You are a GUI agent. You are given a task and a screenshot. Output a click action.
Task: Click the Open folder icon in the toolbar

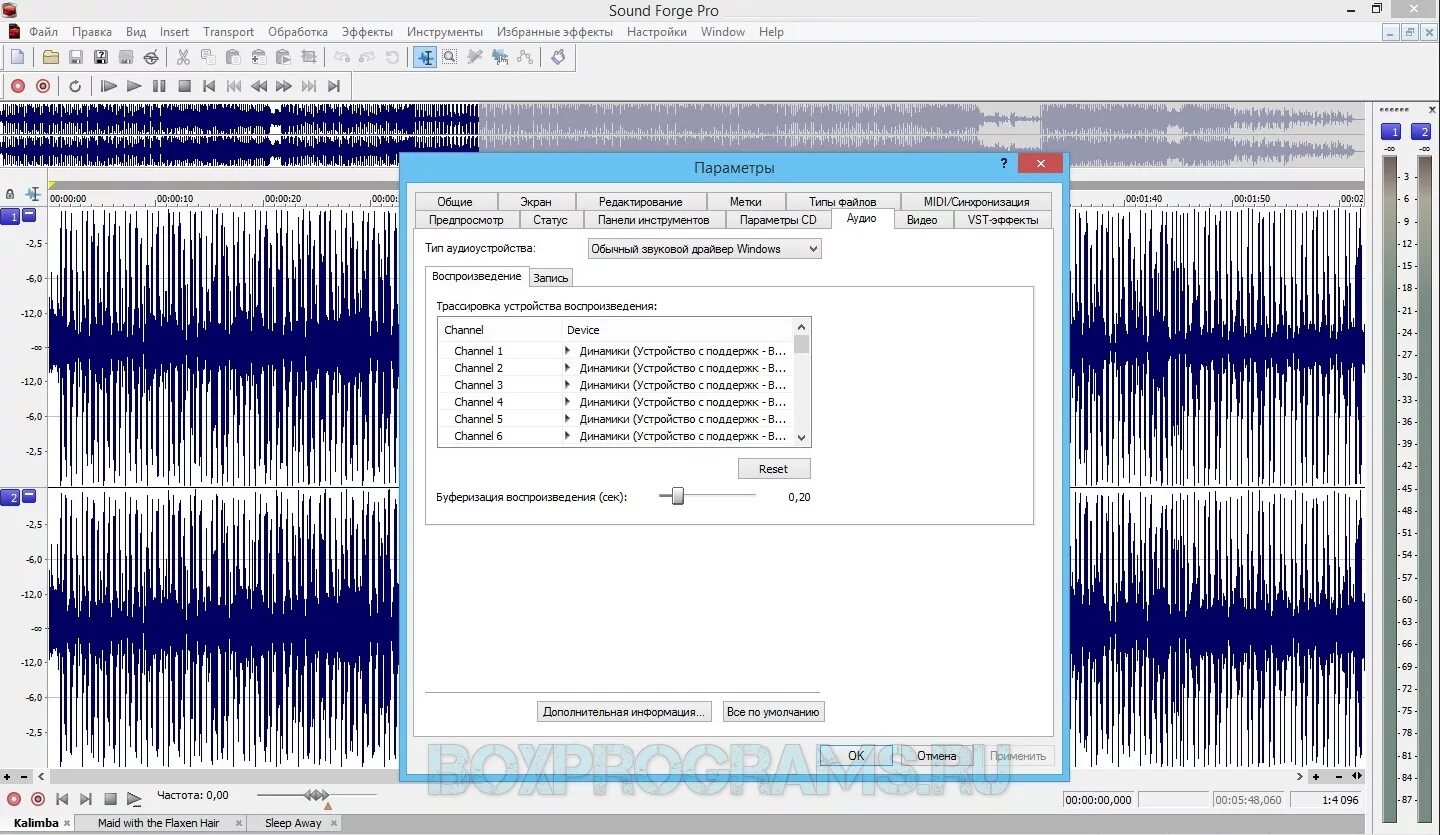coord(50,57)
